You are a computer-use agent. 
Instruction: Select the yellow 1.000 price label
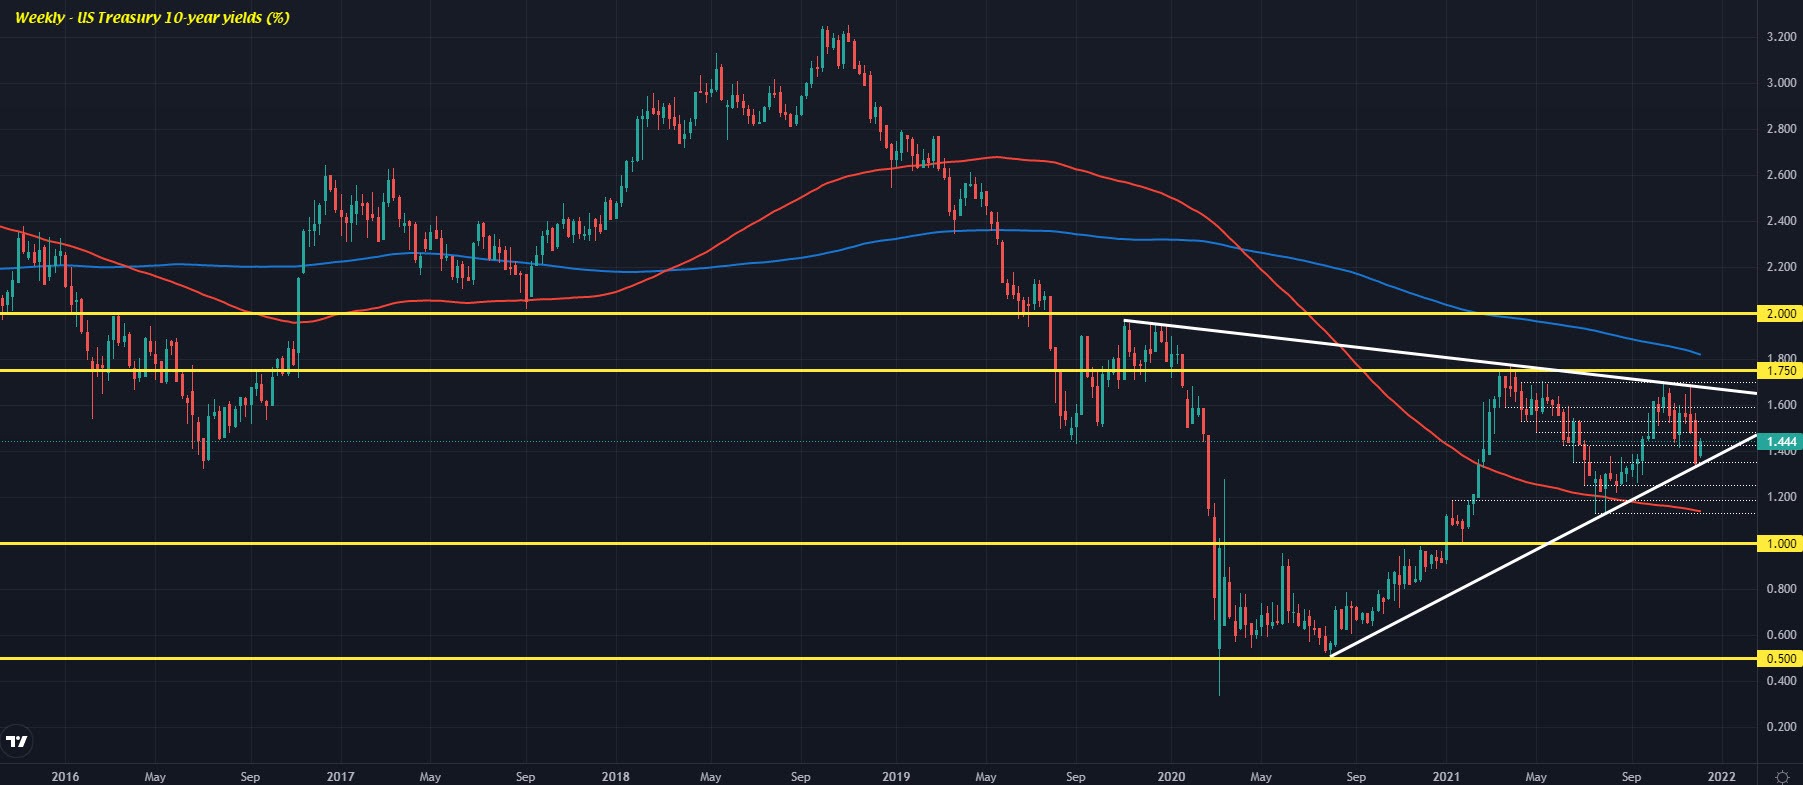pos(1781,543)
